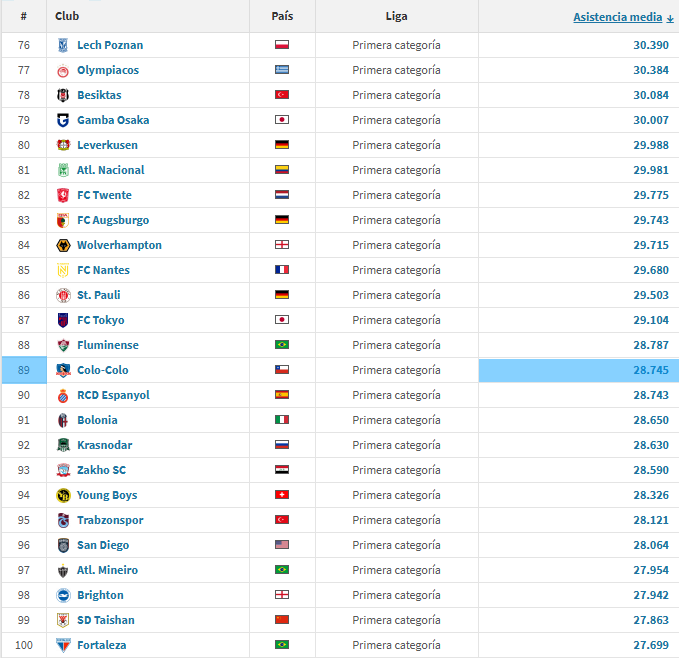
Task: Click the Brazil flag in Fluminense row
Action: pyautogui.click(x=282, y=345)
